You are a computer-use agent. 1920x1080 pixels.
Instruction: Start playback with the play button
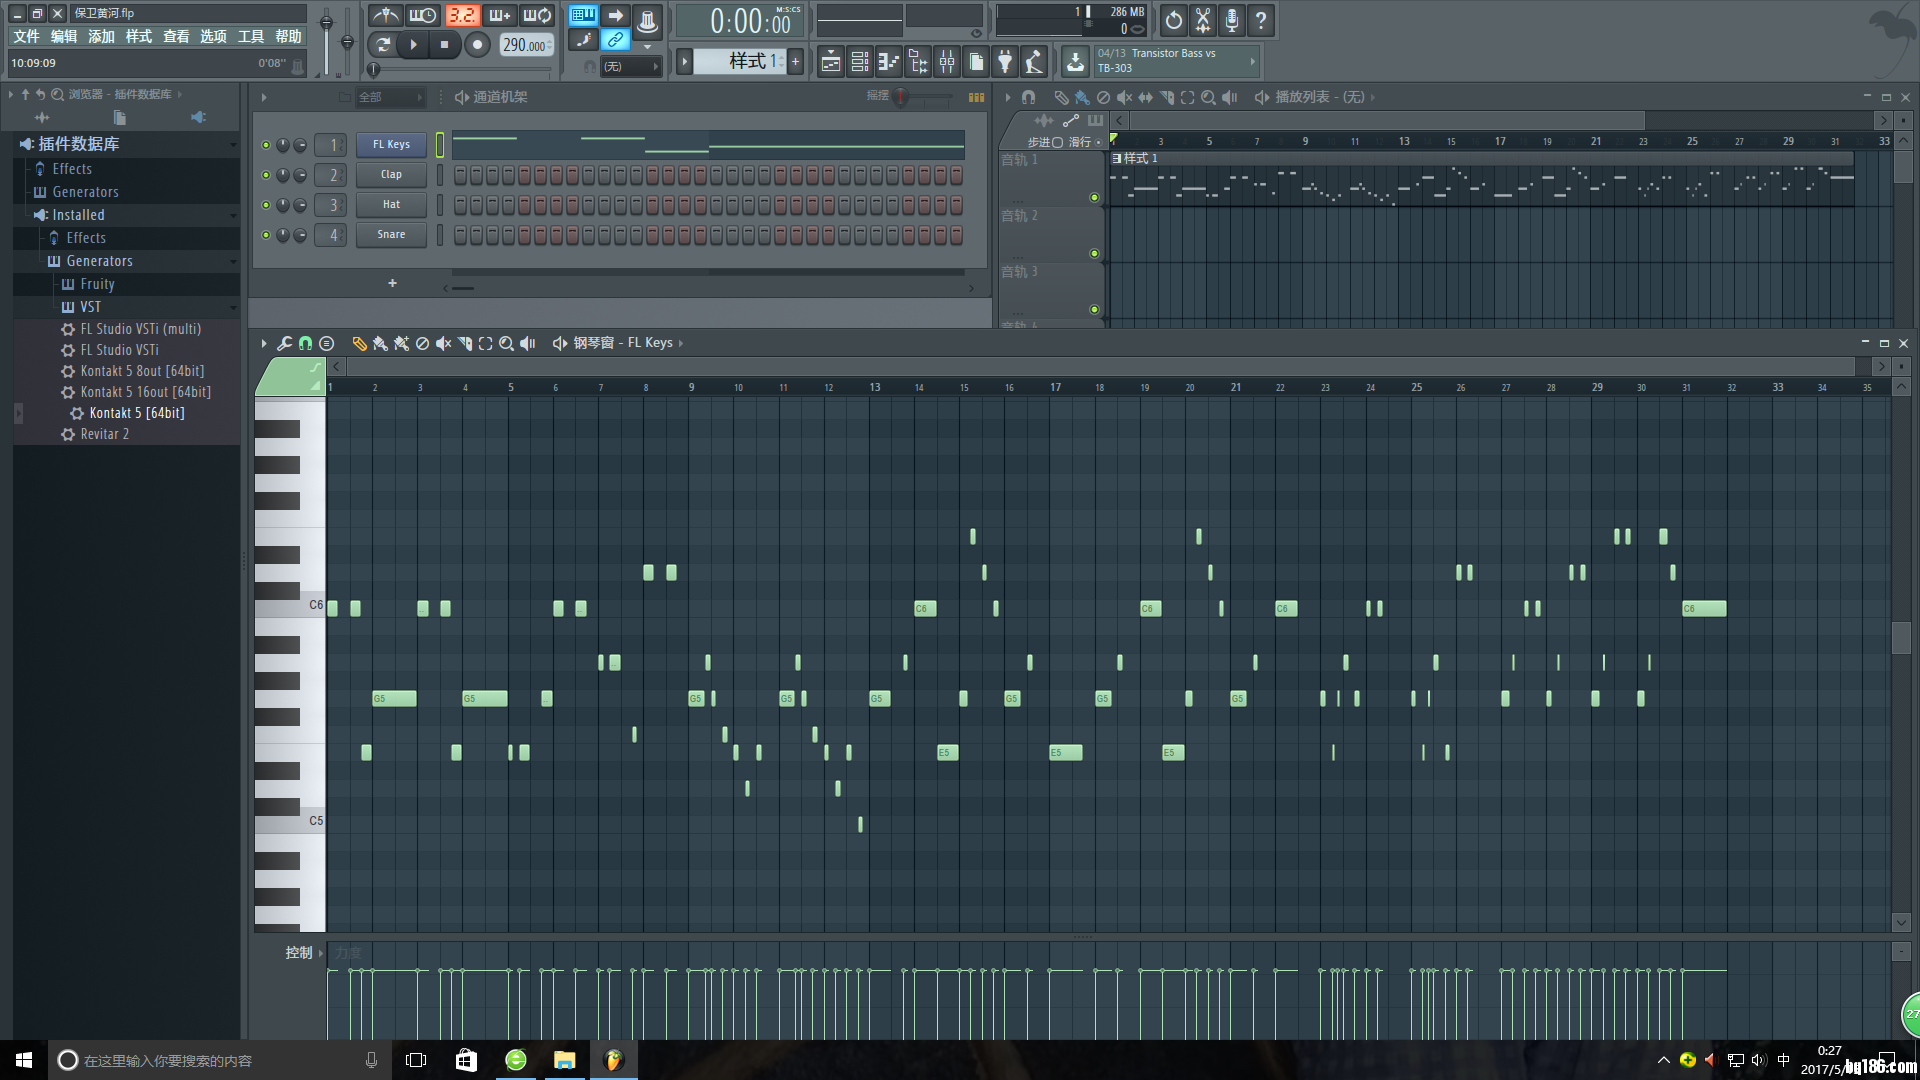[x=413, y=45]
